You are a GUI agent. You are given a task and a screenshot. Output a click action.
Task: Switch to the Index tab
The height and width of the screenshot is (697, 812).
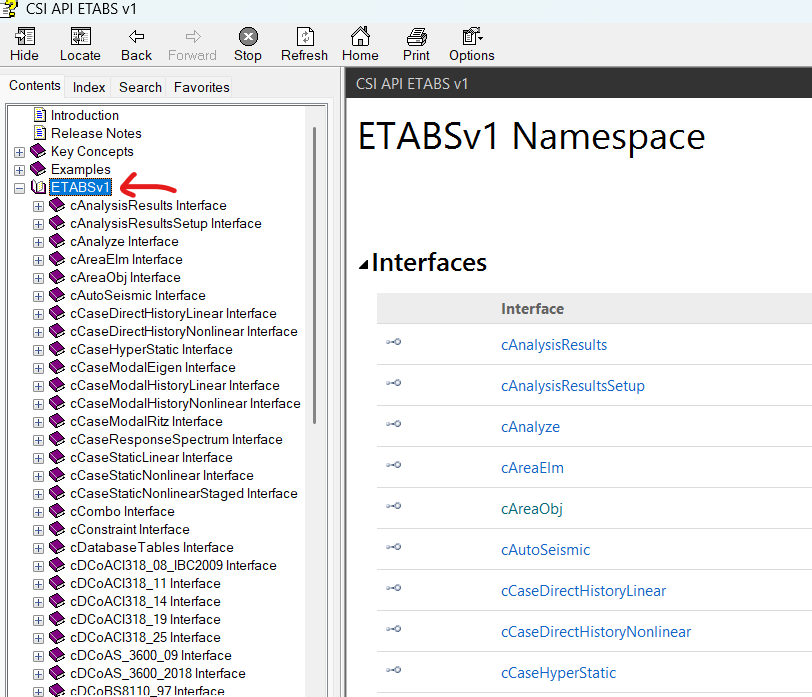tap(89, 87)
